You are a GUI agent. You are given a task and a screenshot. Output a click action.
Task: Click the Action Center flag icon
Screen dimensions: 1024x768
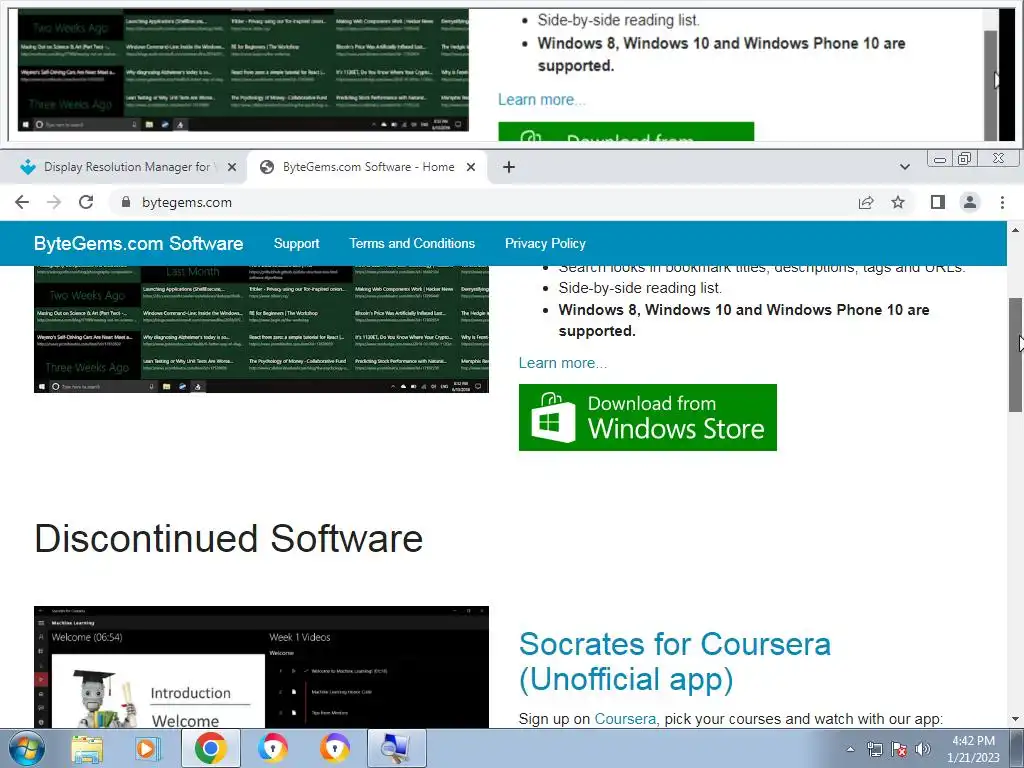click(x=899, y=749)
